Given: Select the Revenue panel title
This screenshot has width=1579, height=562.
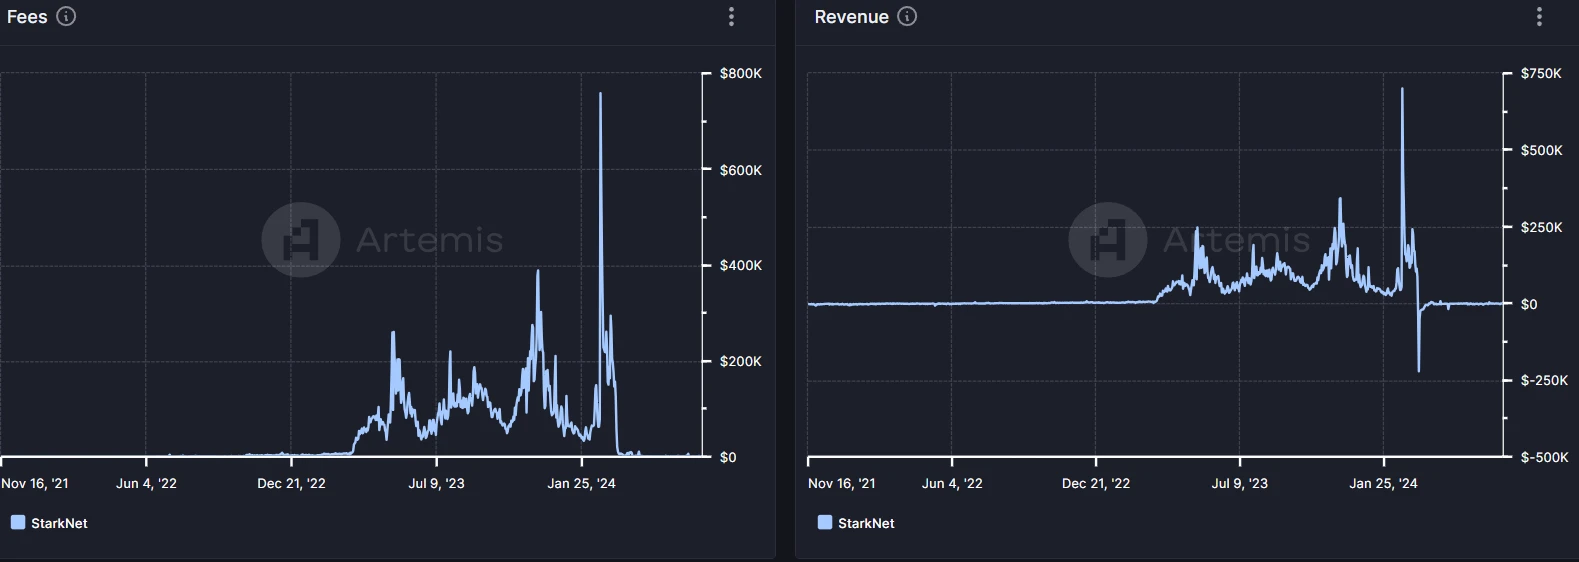Looking at the screenshot, I should point(851,17).
